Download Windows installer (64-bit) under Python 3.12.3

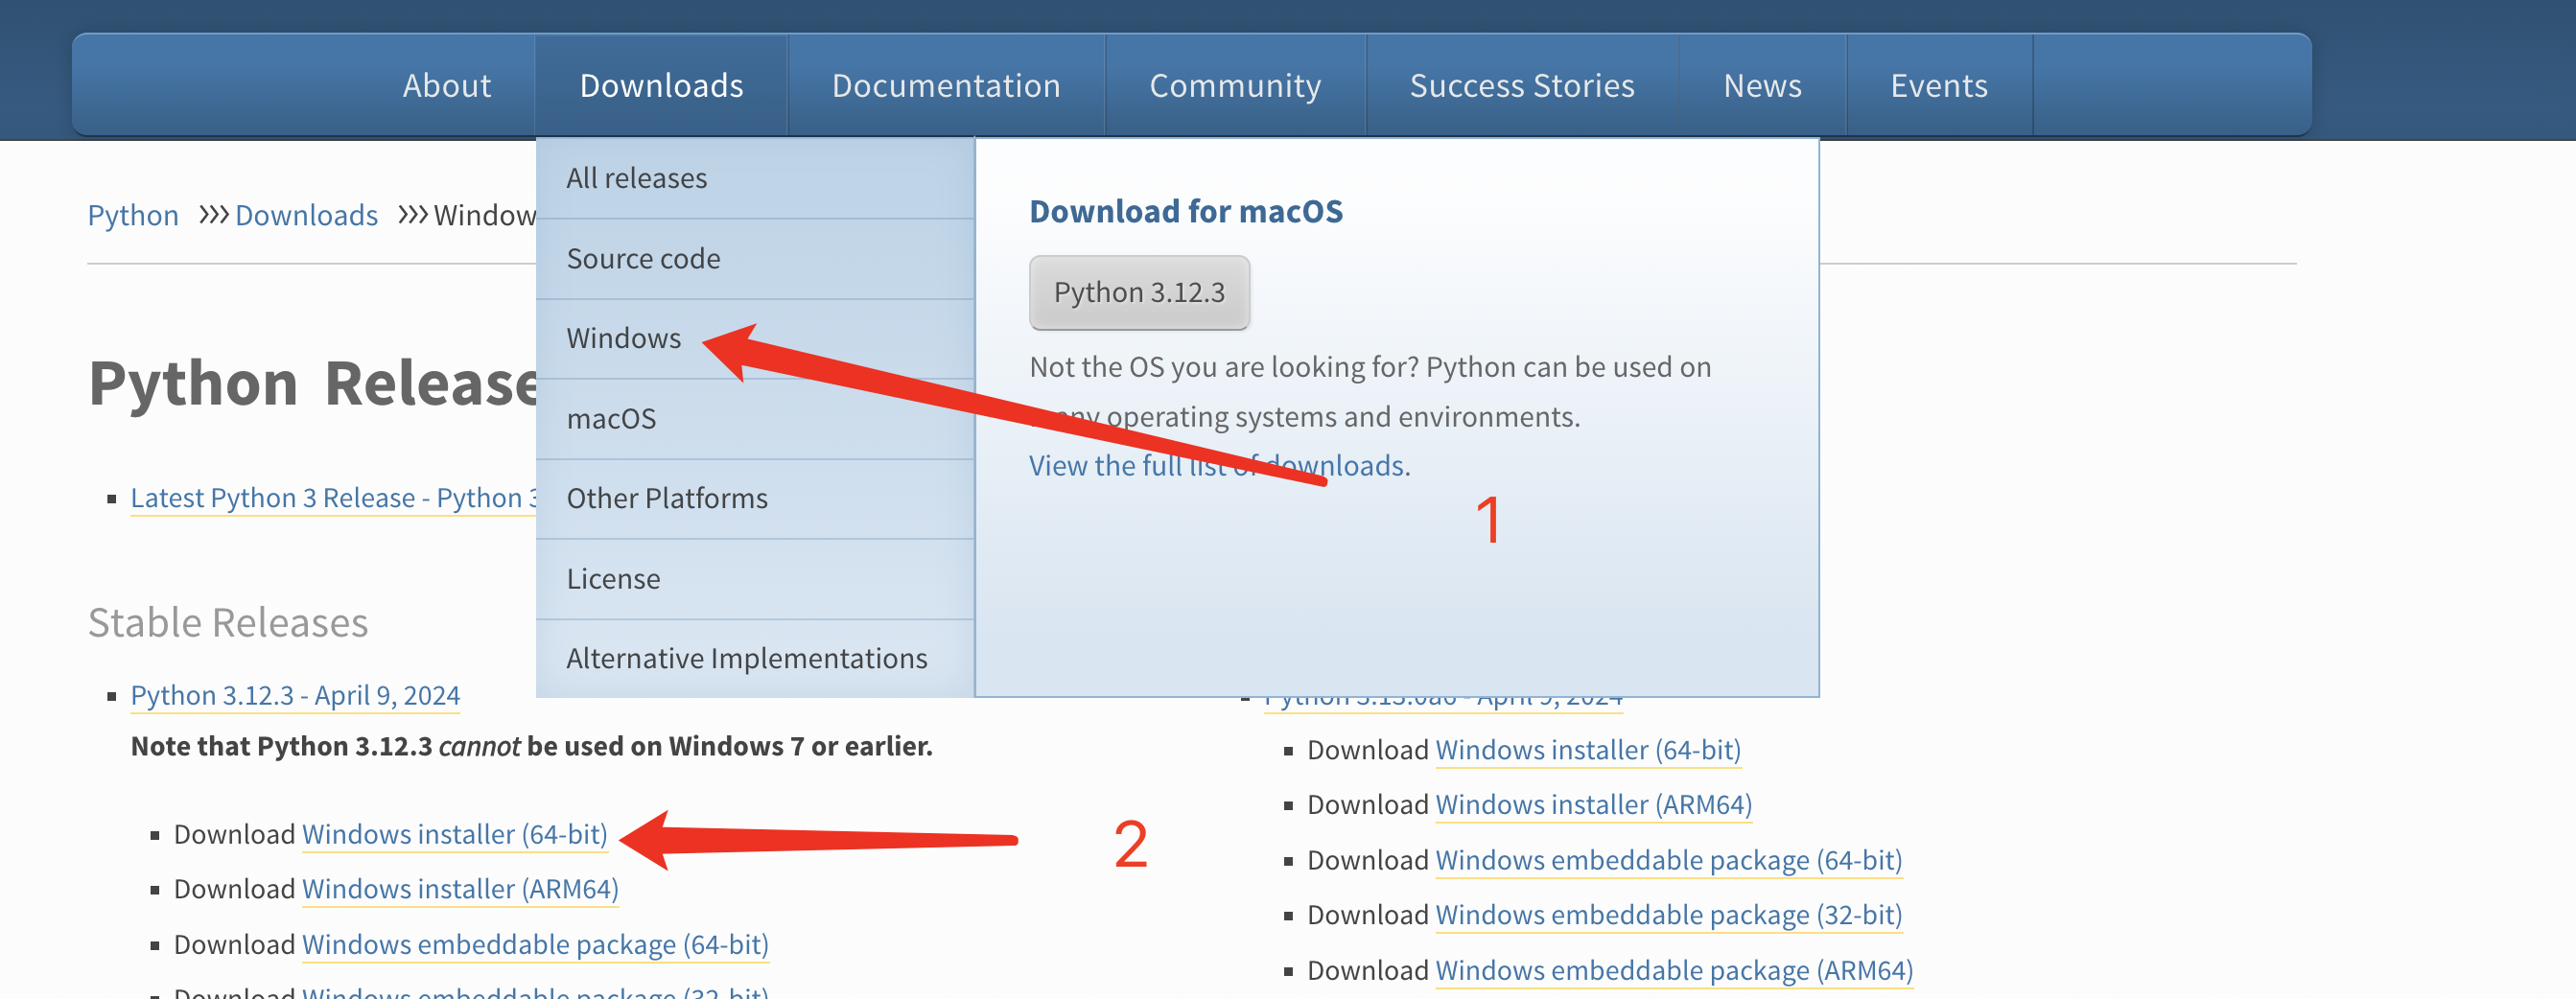coord(454,834)
